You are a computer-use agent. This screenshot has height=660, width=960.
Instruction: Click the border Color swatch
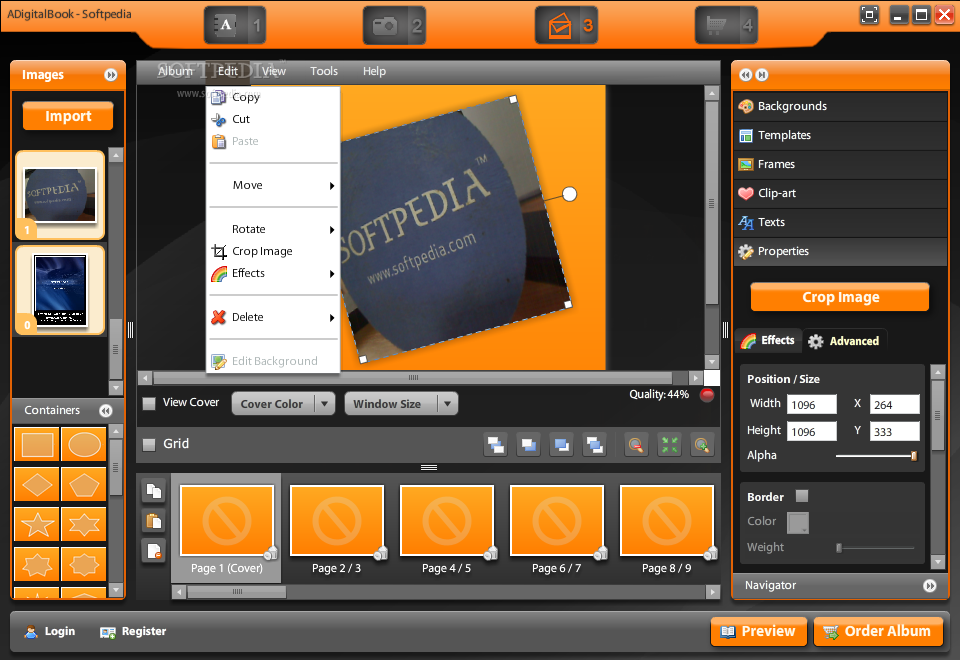coord(798,522)
